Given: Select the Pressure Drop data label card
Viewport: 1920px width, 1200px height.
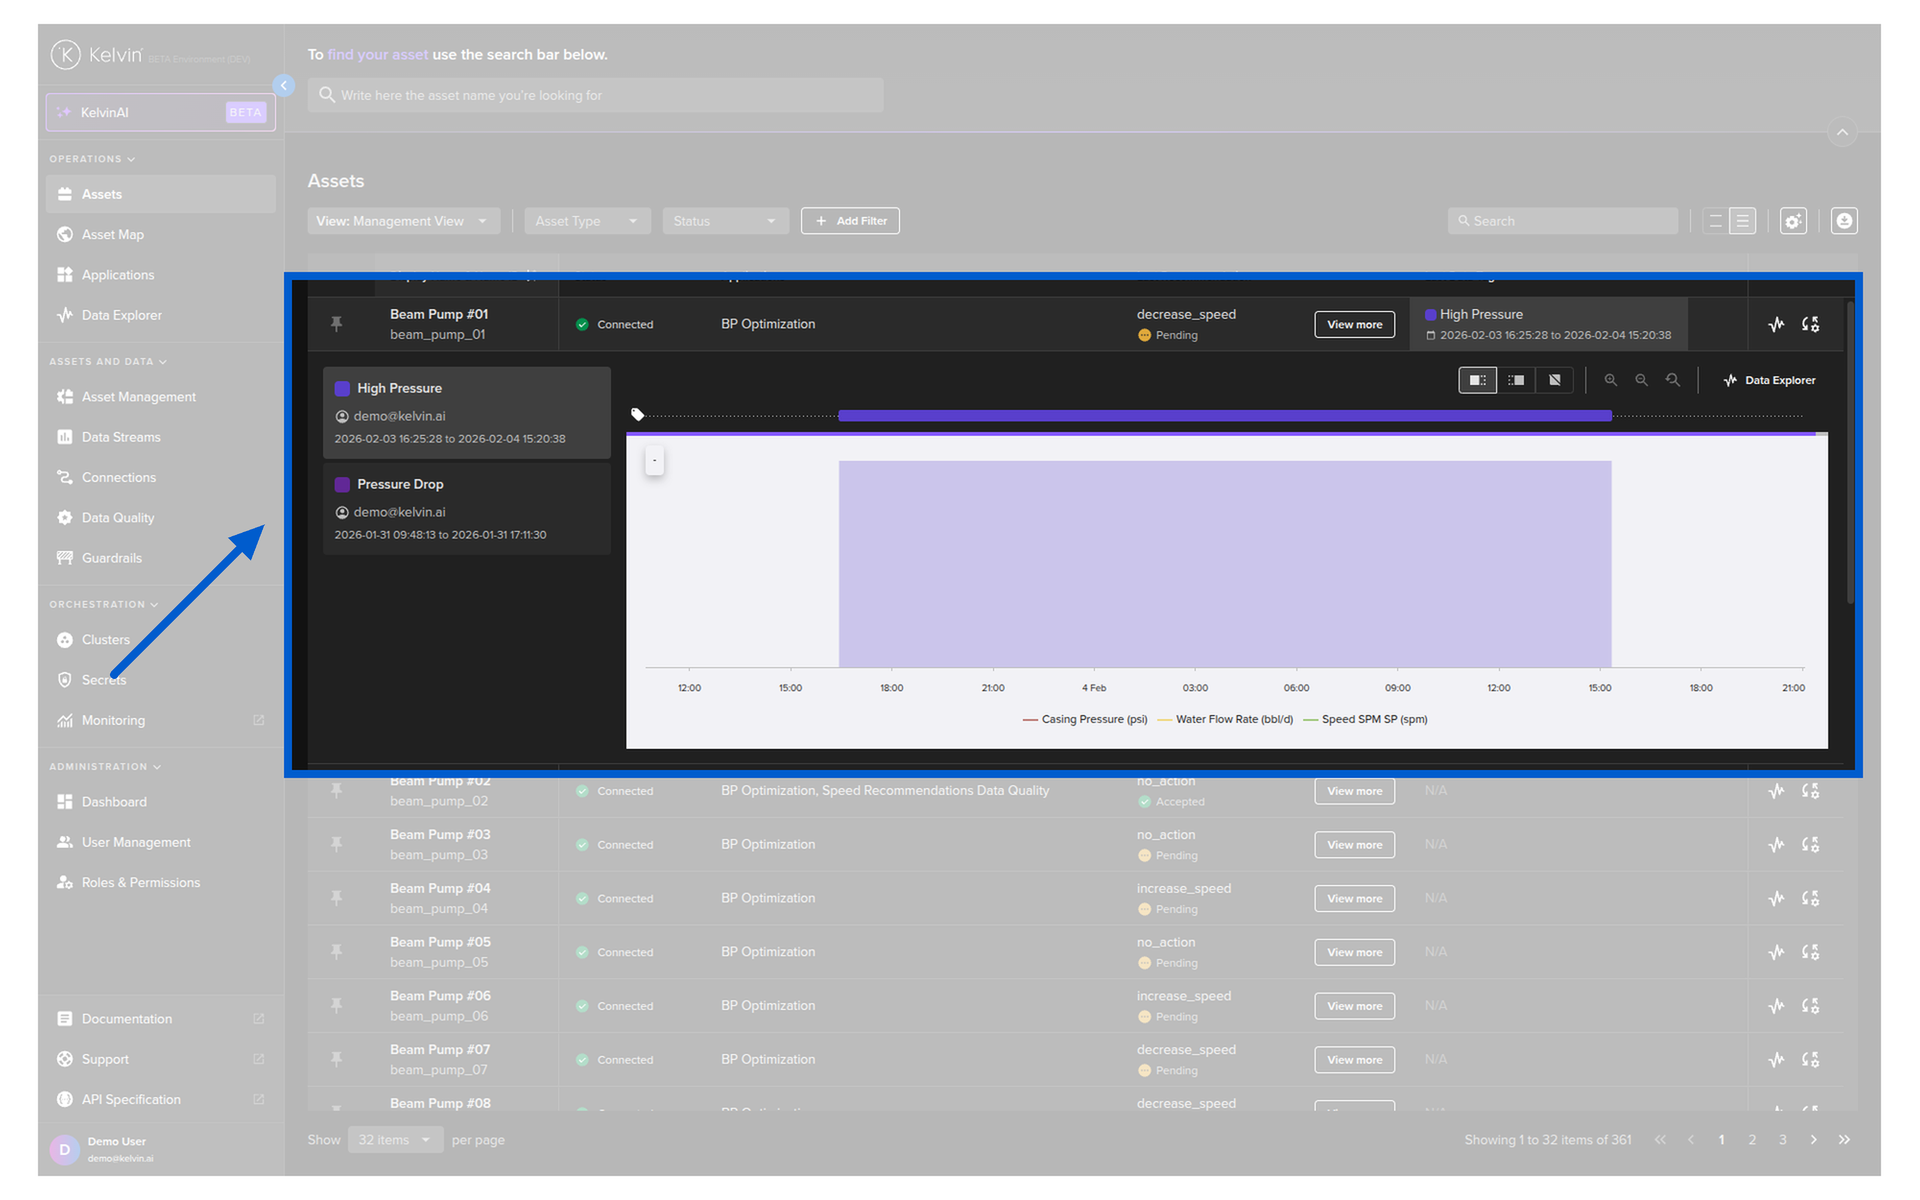Looking at the screenshot, I should pos(466,509).
